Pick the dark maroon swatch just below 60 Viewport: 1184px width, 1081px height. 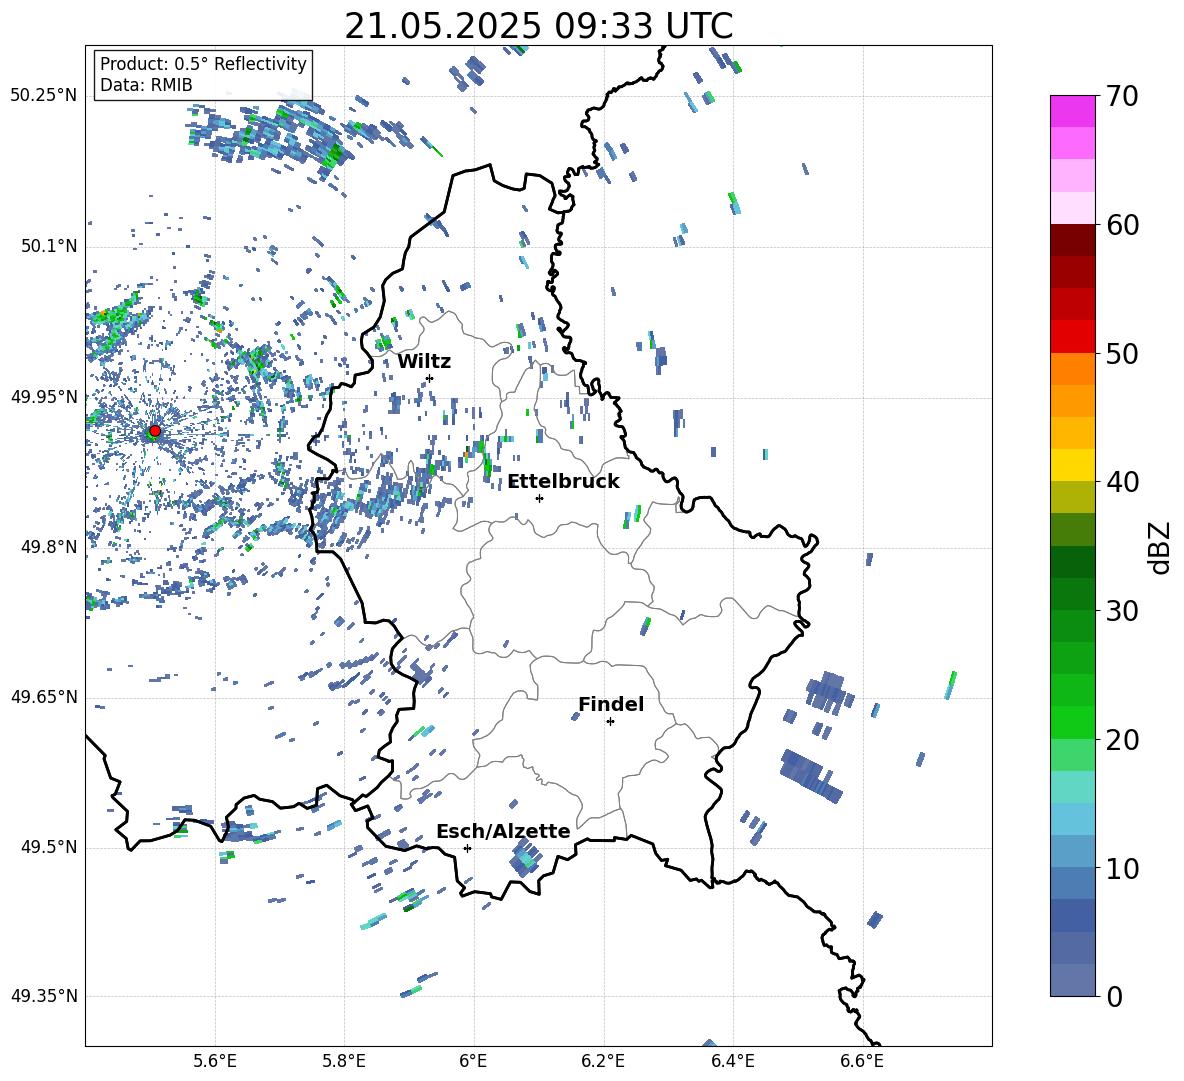[1072, 240]
